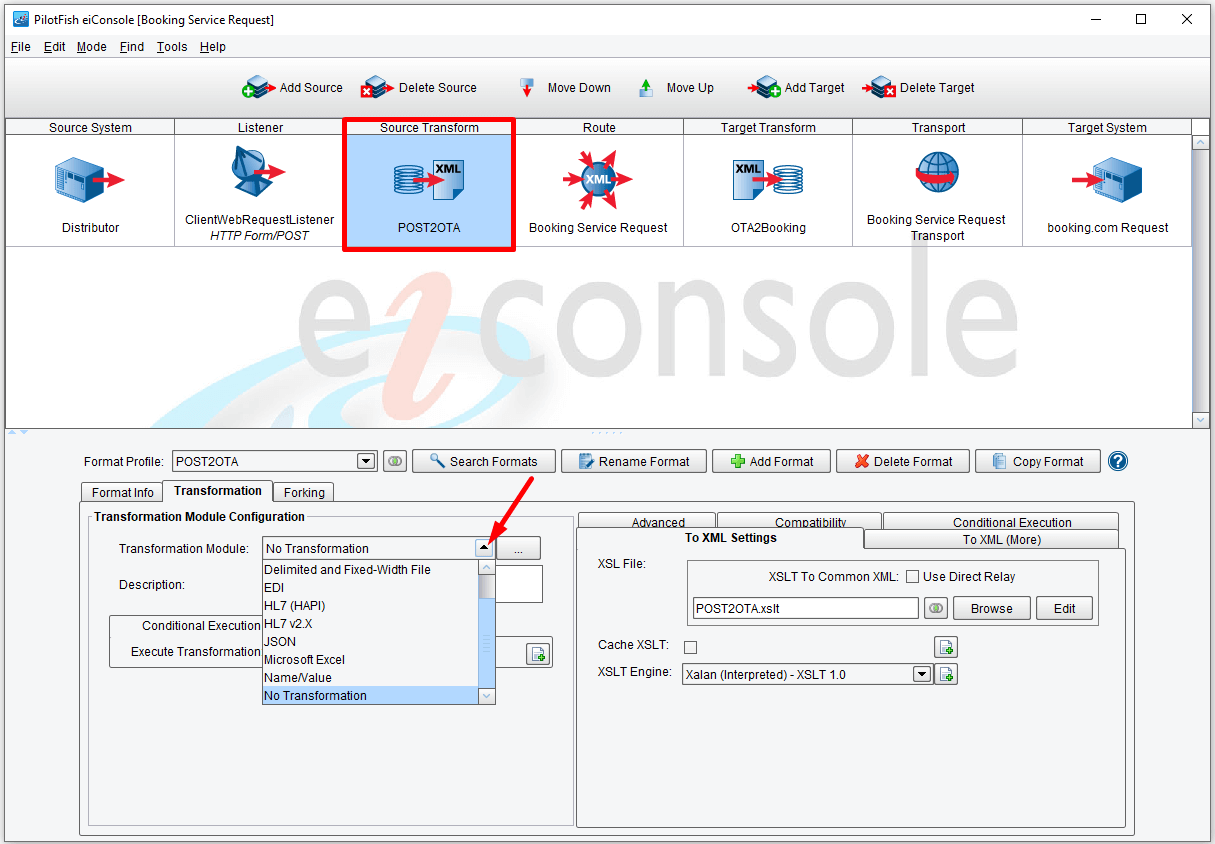Click the POST2OTA.xslt file field
This screenshot has width=1215, height=844.
[805, 608]
